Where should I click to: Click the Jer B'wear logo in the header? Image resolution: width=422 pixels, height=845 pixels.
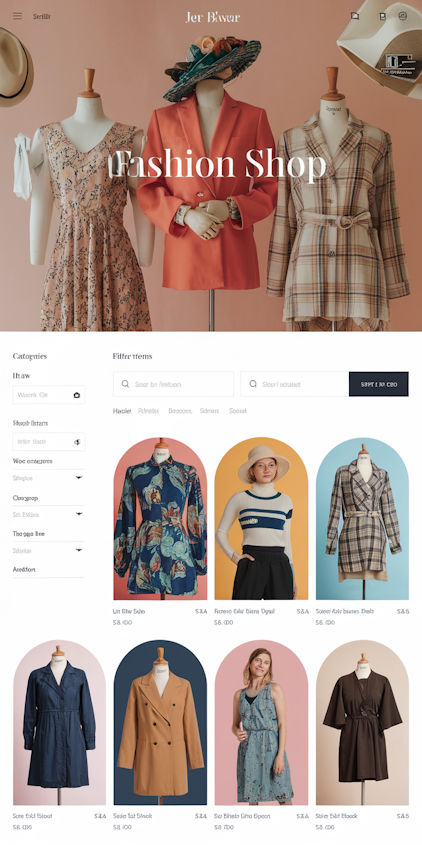212,17
